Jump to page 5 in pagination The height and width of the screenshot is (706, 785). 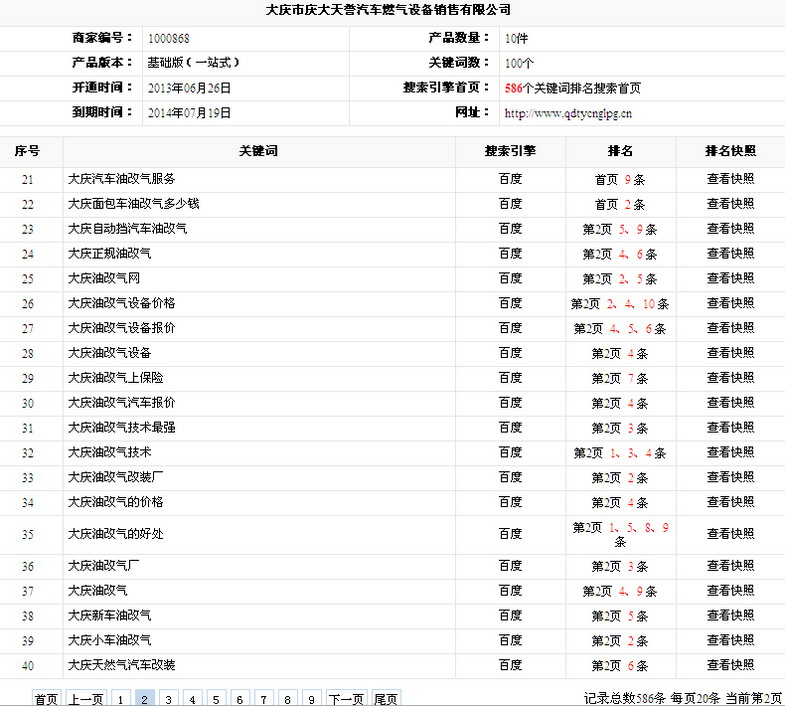tap(216, 698)
